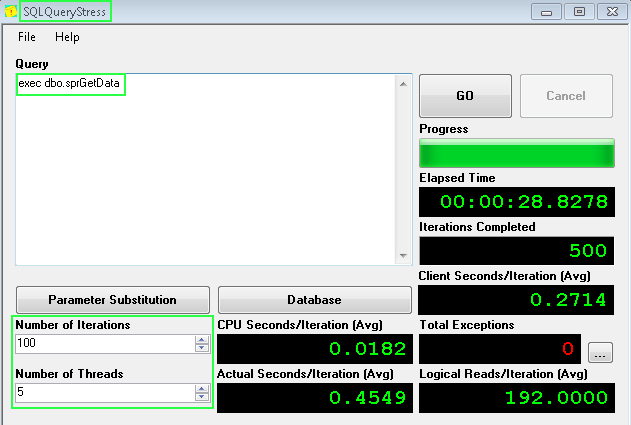631x425 pixels.
Task: Click the 'exec dbo.sprGetData' query text
Action: [69, 83]
